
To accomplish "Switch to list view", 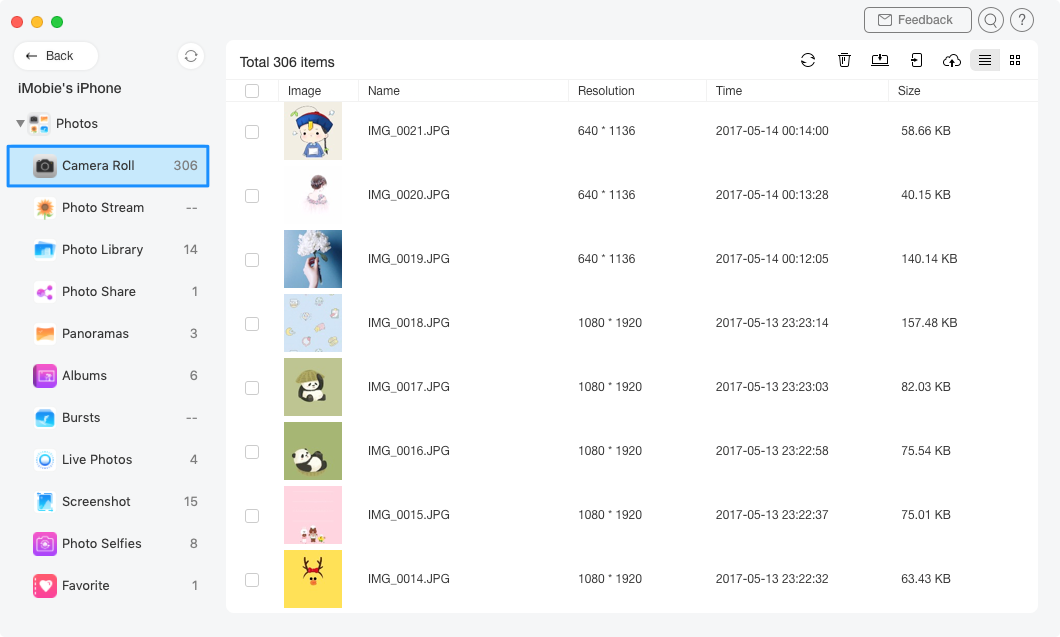I will 985,61.
